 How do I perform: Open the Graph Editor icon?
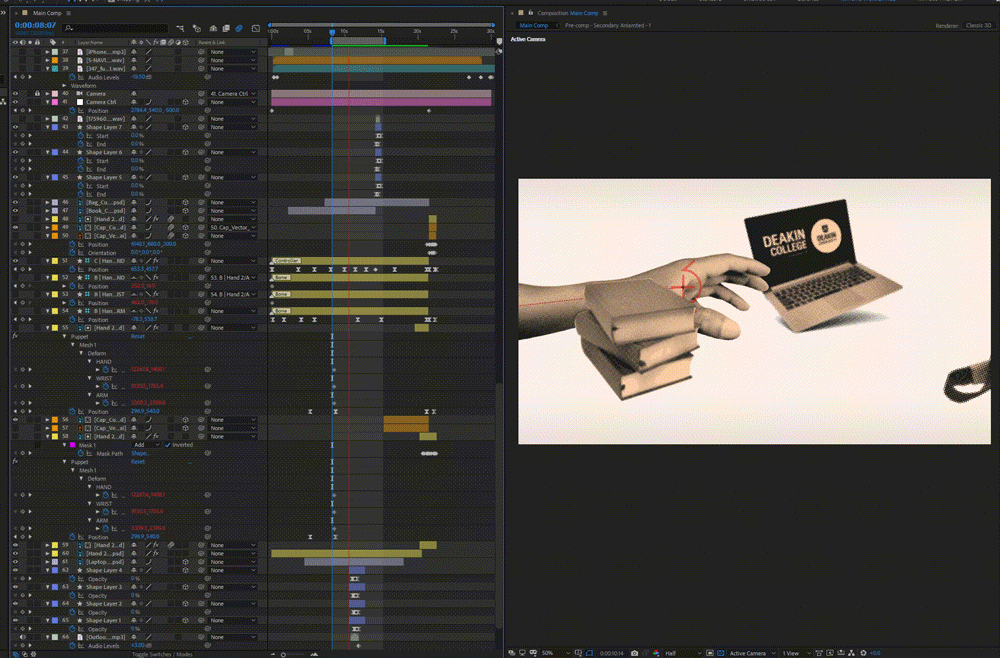coord(256,28)
